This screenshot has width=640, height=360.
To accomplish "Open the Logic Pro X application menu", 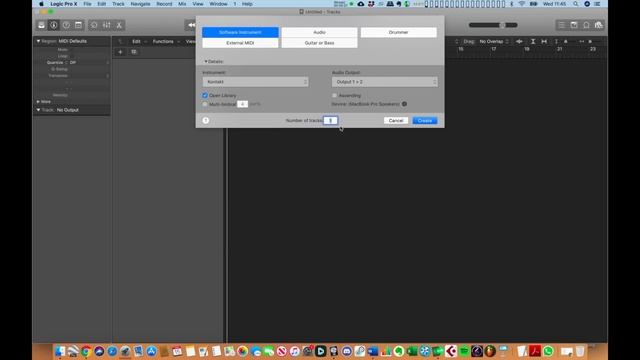I will 64,4.
